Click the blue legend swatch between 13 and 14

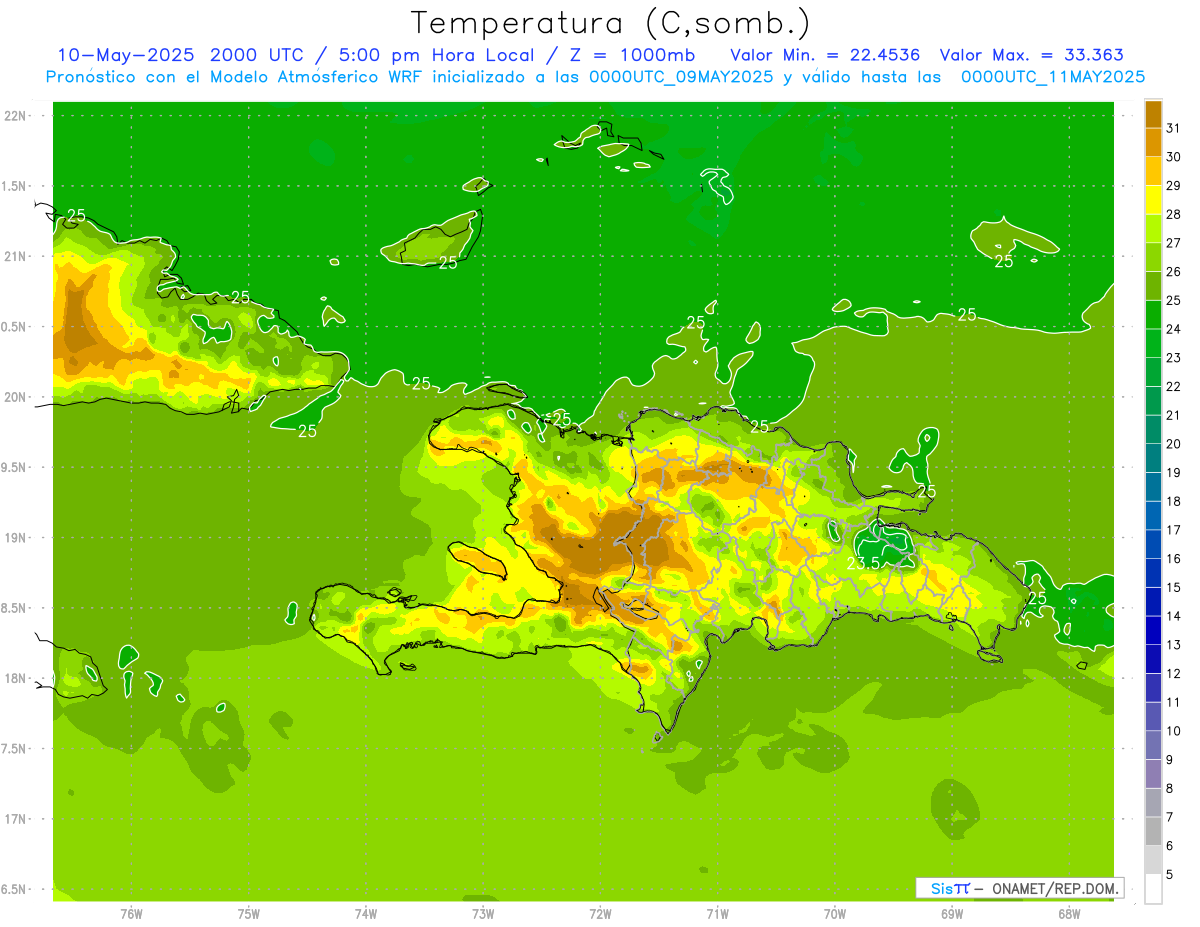[1153, 630]
